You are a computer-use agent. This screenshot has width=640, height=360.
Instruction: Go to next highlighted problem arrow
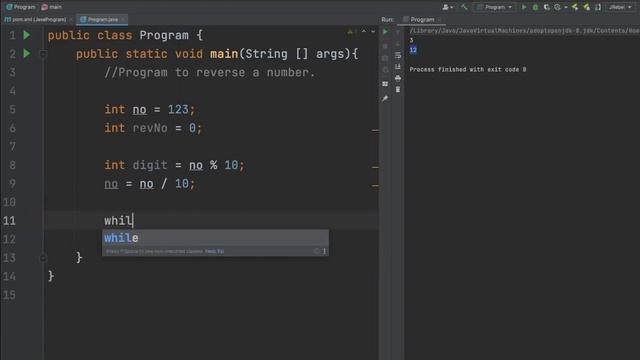pyautogui.click(x=373, y=31)
